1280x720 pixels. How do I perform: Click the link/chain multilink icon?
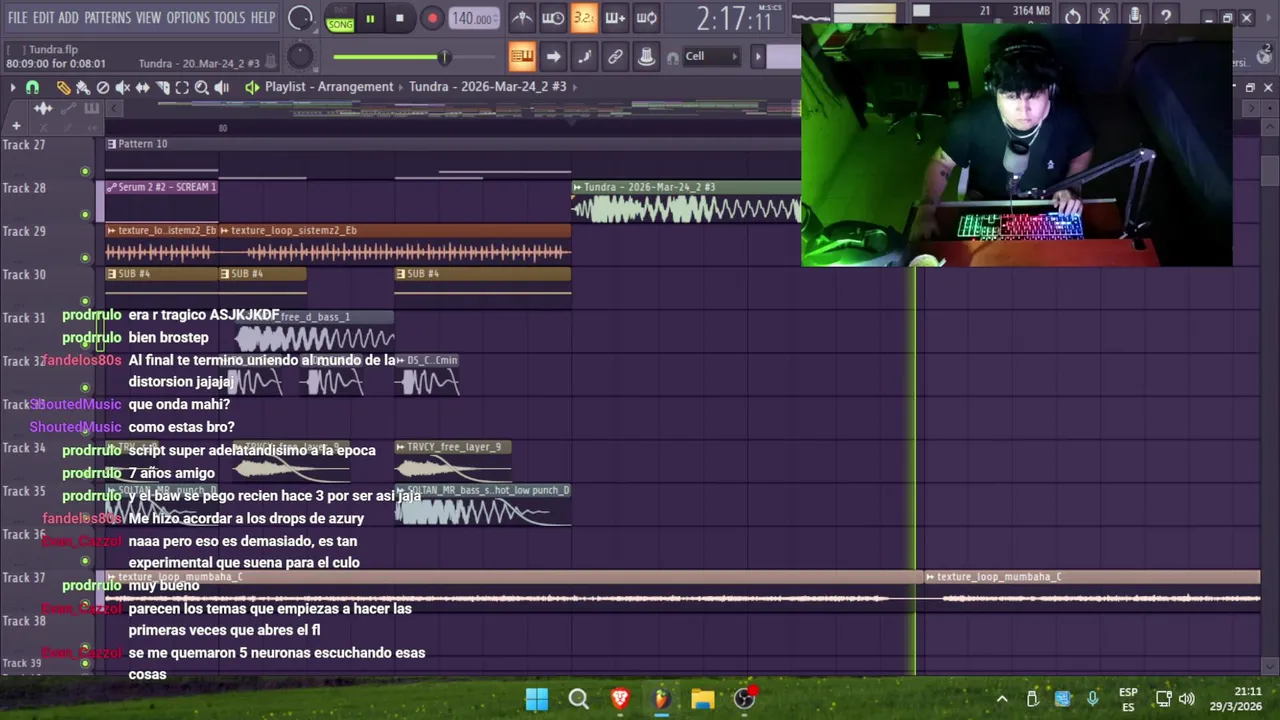point(615,56)
